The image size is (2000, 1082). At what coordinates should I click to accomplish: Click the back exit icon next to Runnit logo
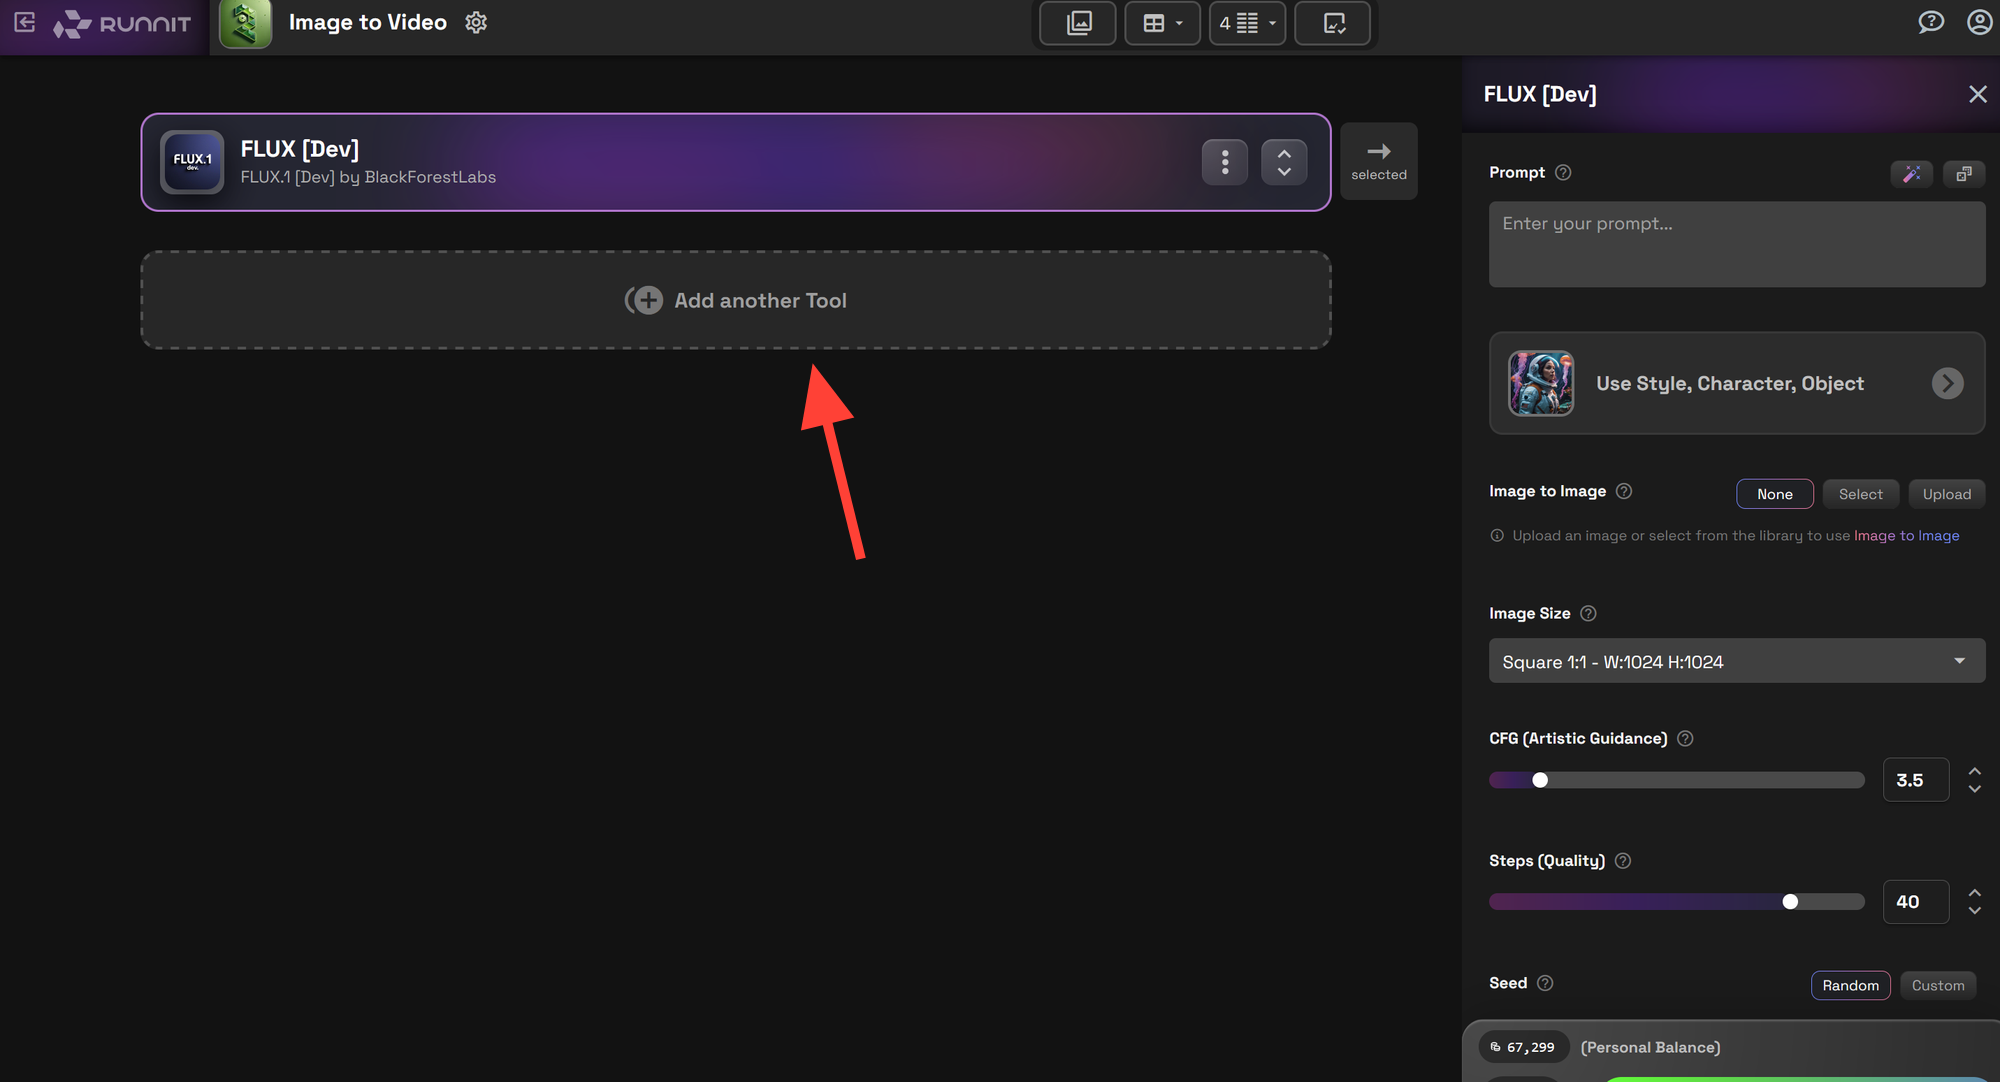coord(25,22)
